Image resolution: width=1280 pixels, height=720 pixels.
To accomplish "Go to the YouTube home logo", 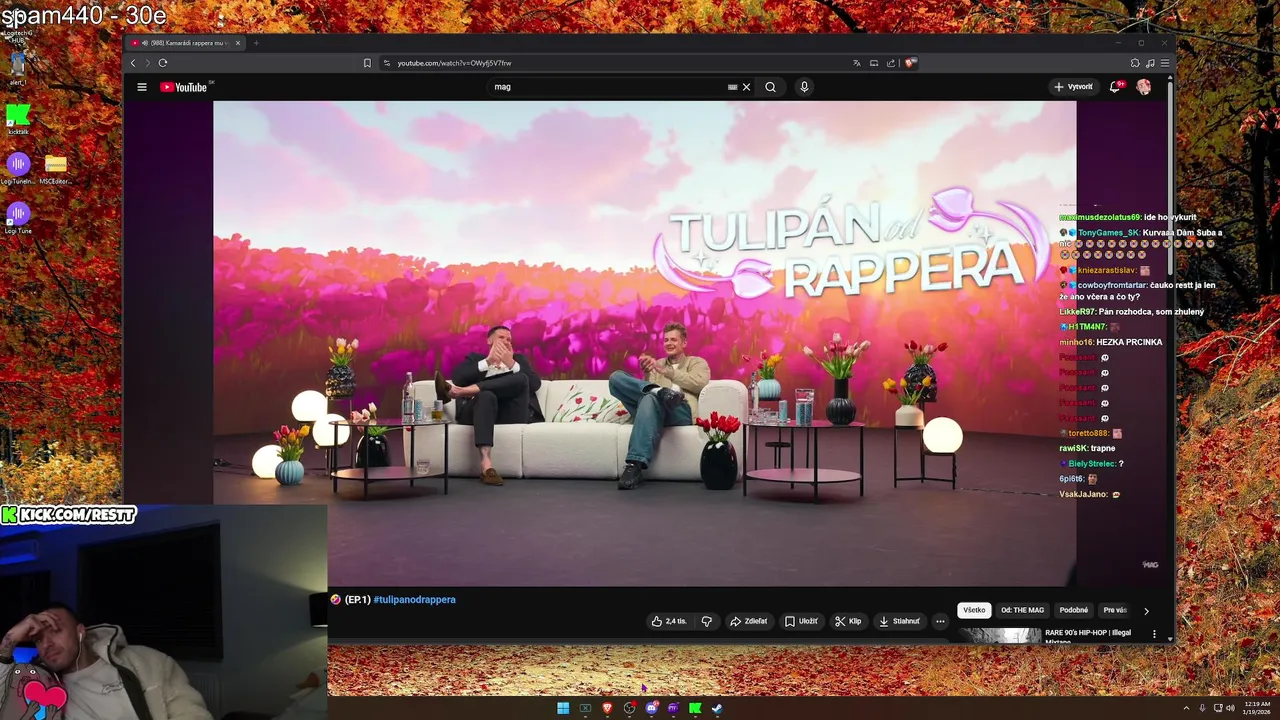I will (185, 87).
